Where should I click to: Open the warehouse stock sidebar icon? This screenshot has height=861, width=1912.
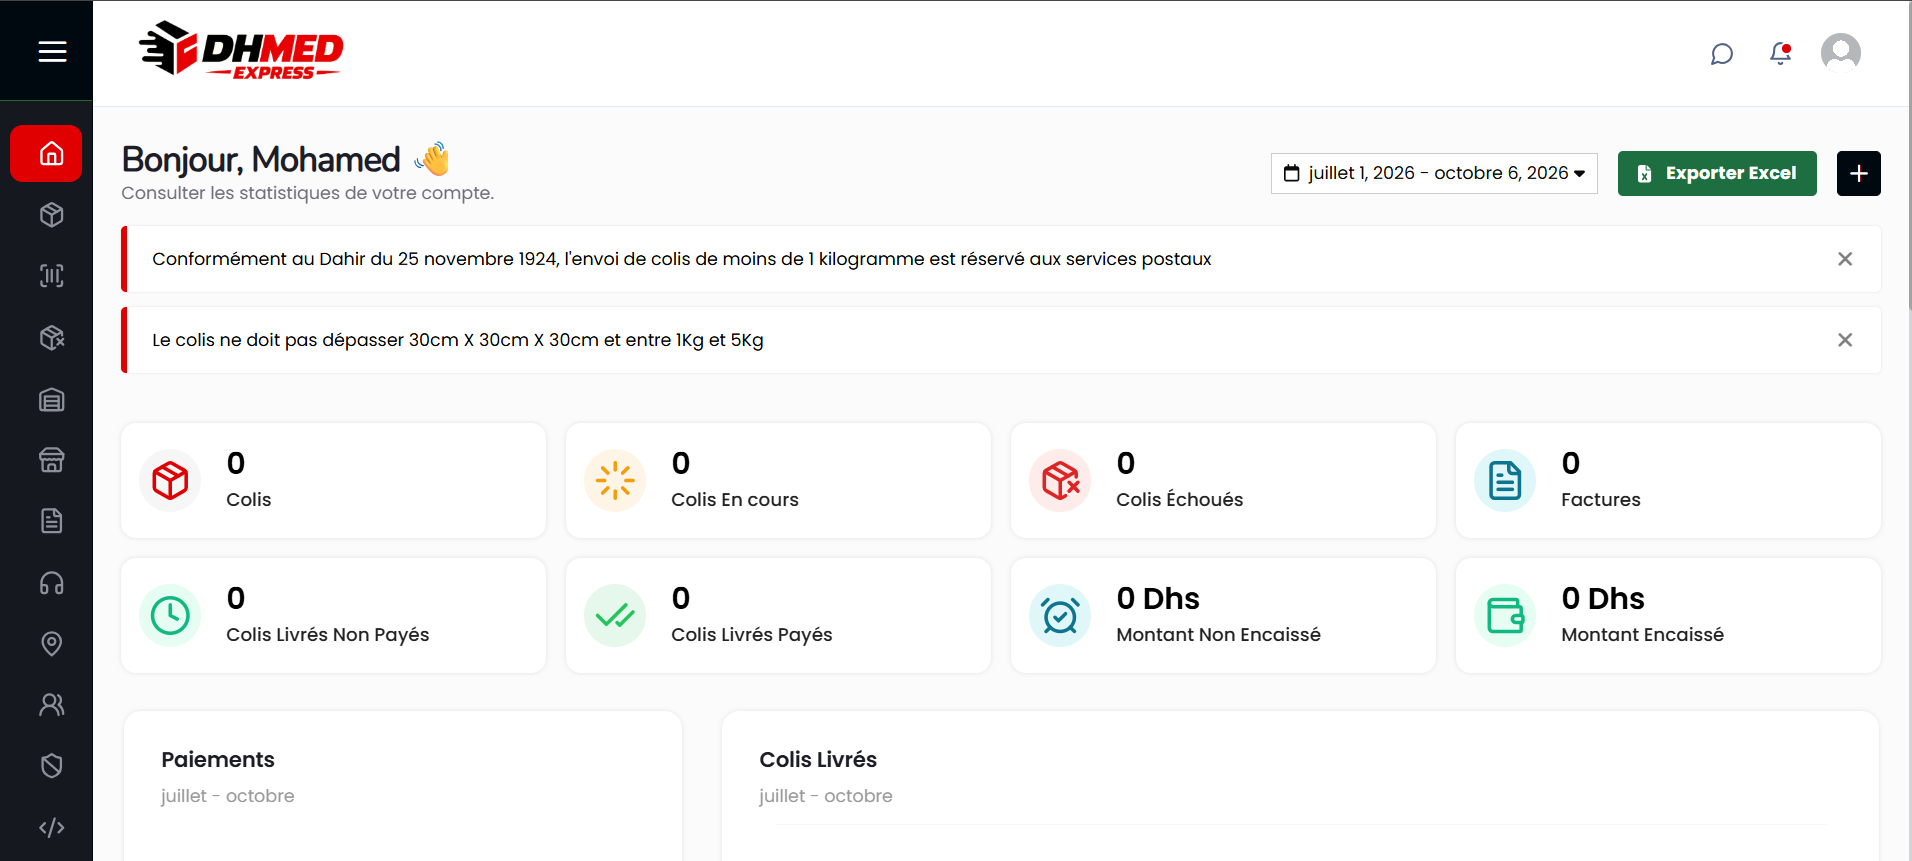pos(52,400)
